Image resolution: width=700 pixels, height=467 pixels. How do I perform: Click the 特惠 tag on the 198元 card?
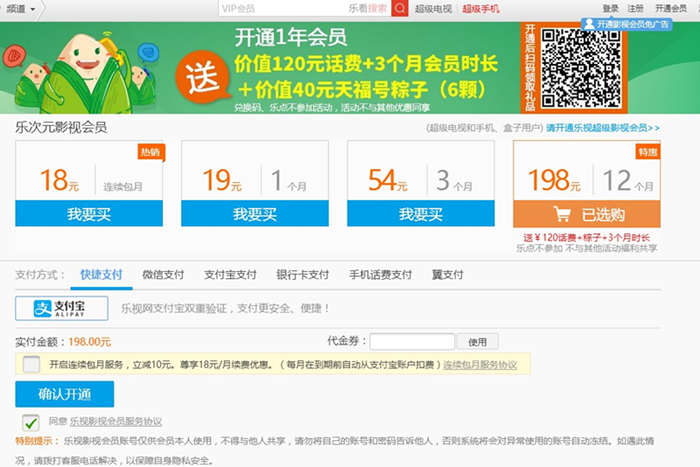tap(648, 152)
